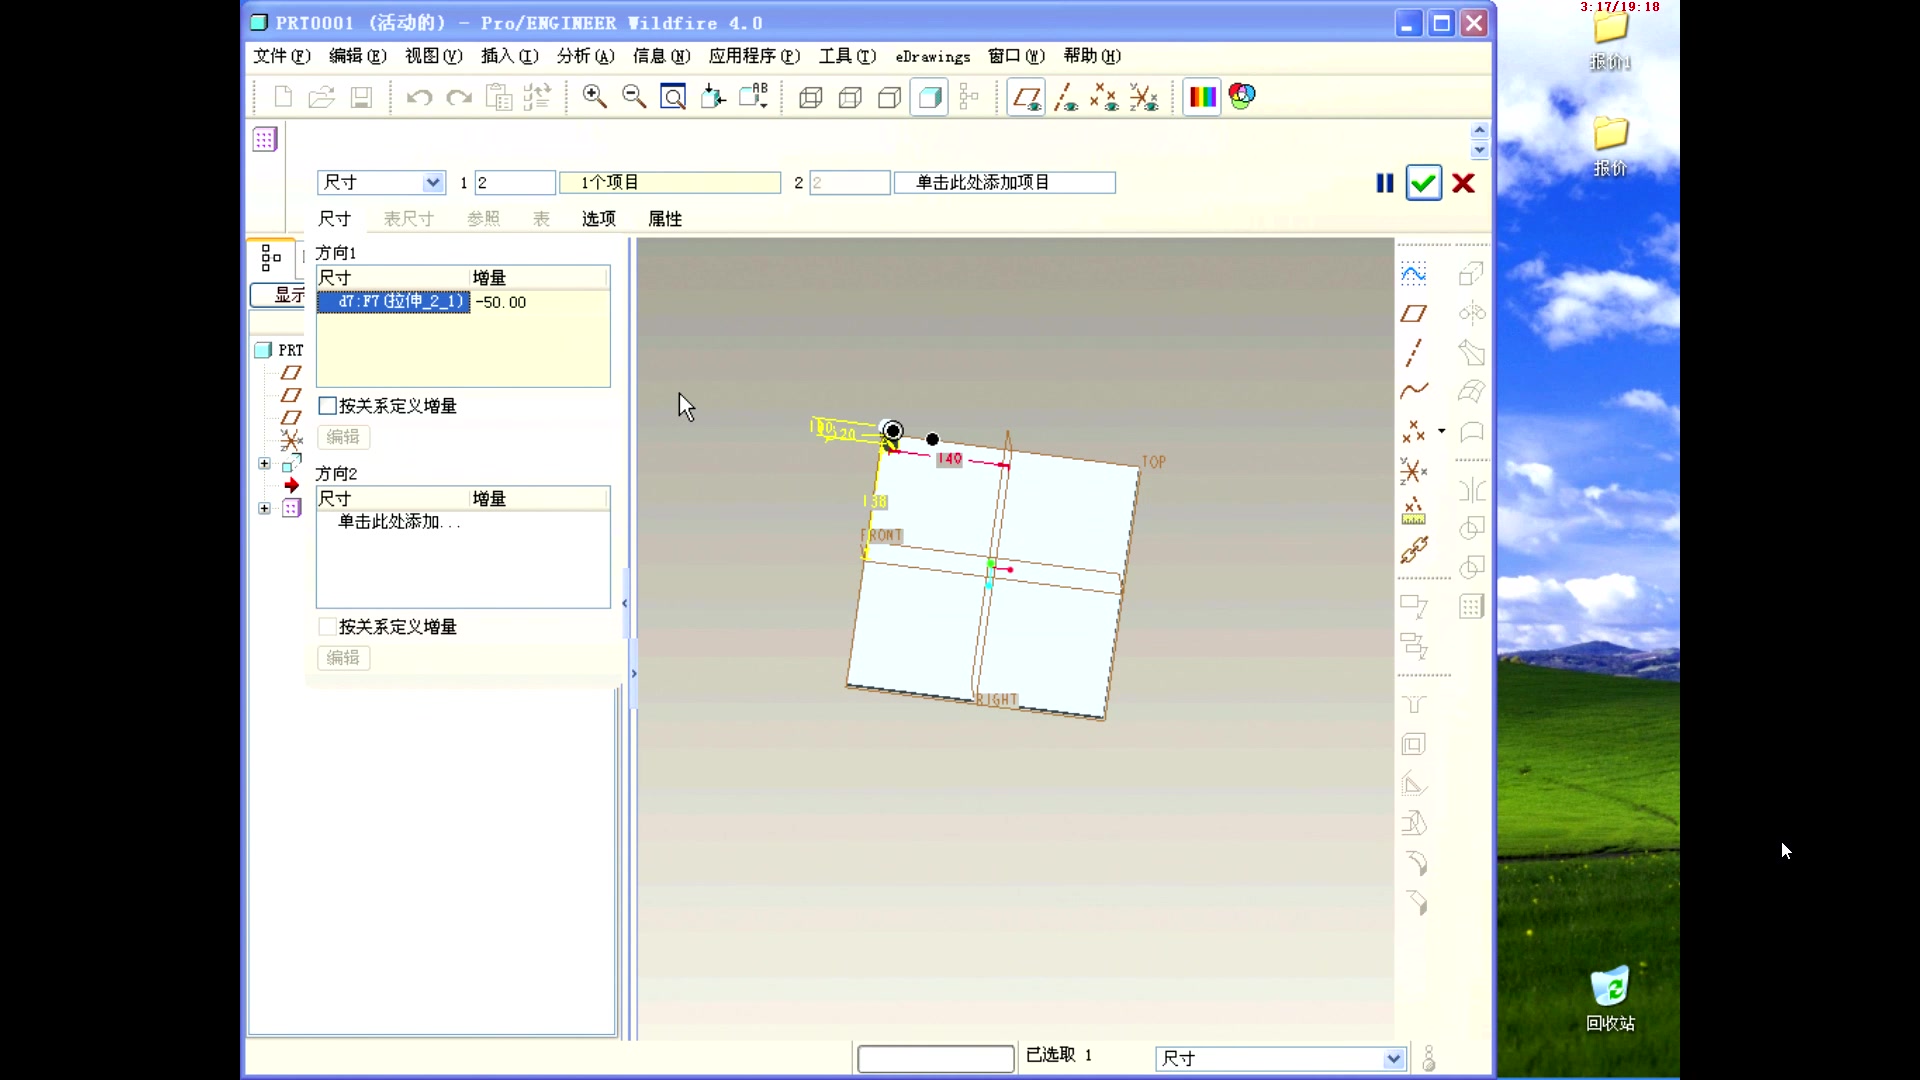Click the Zoom Out magnifier icon

pyautogui.click(x=633, y=97)
